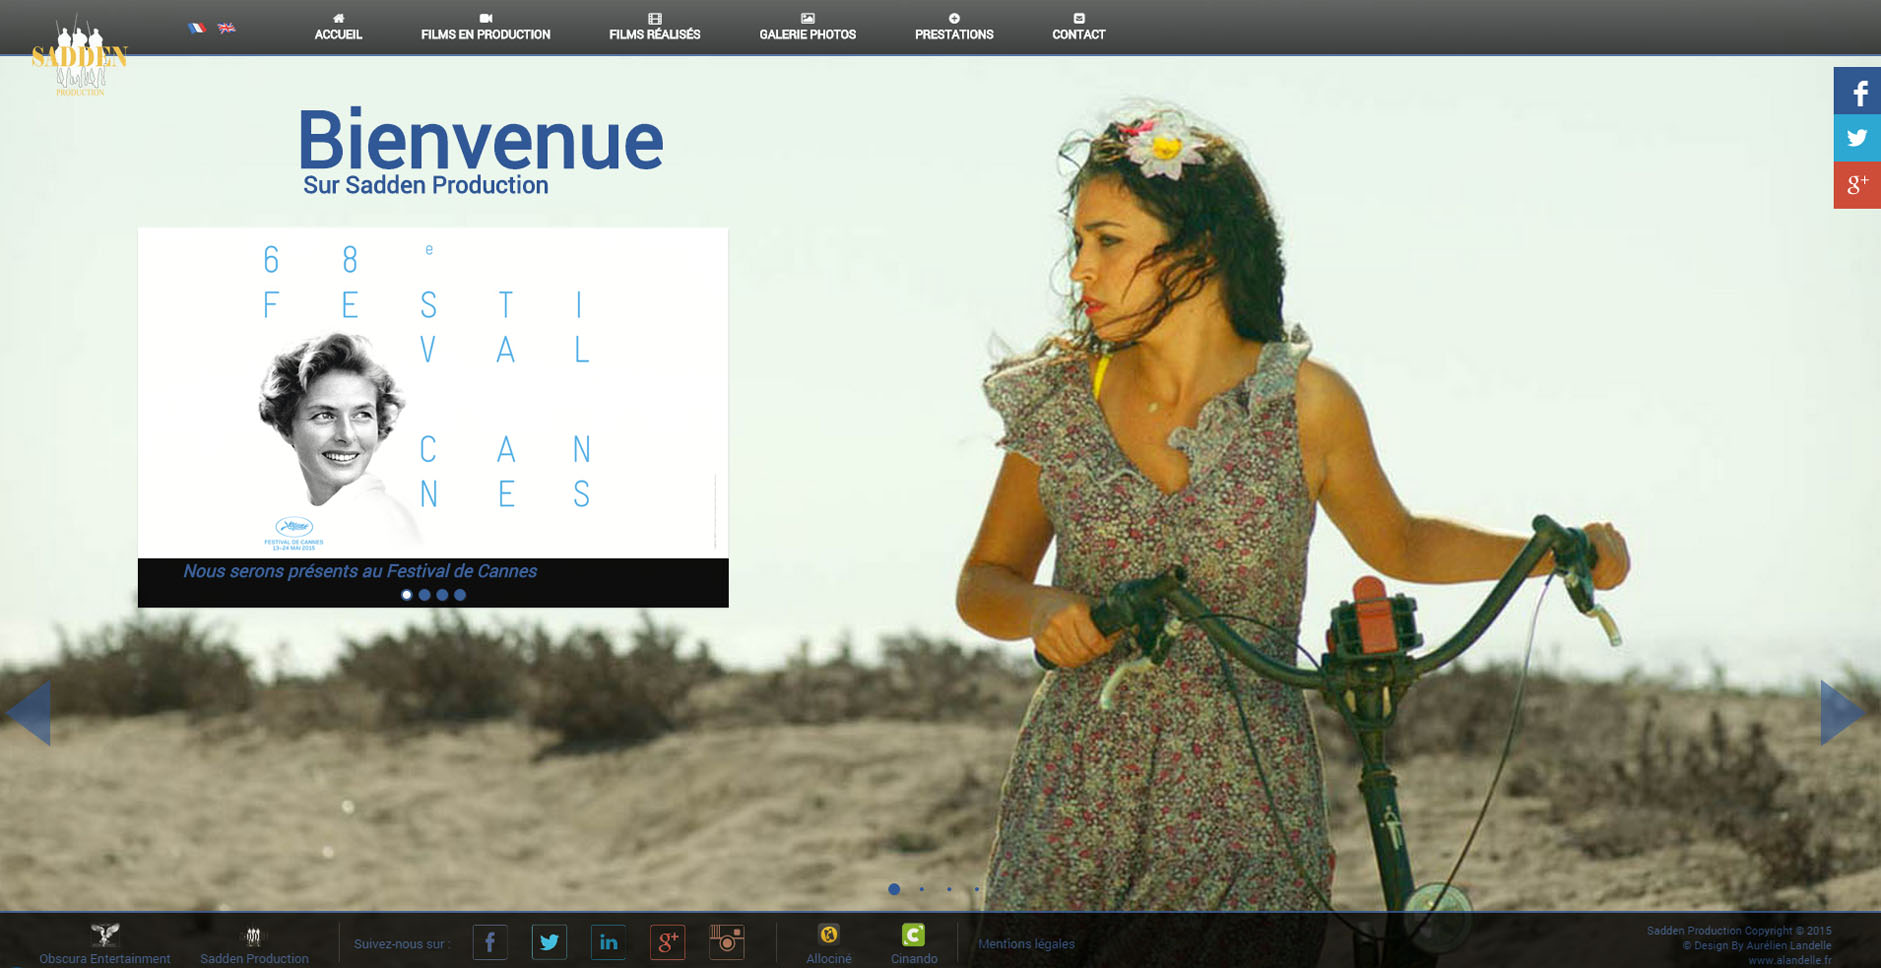Screen dimensions: 1881x968
Task: Click the footer Twitter icon
Action: click(549, 942)
